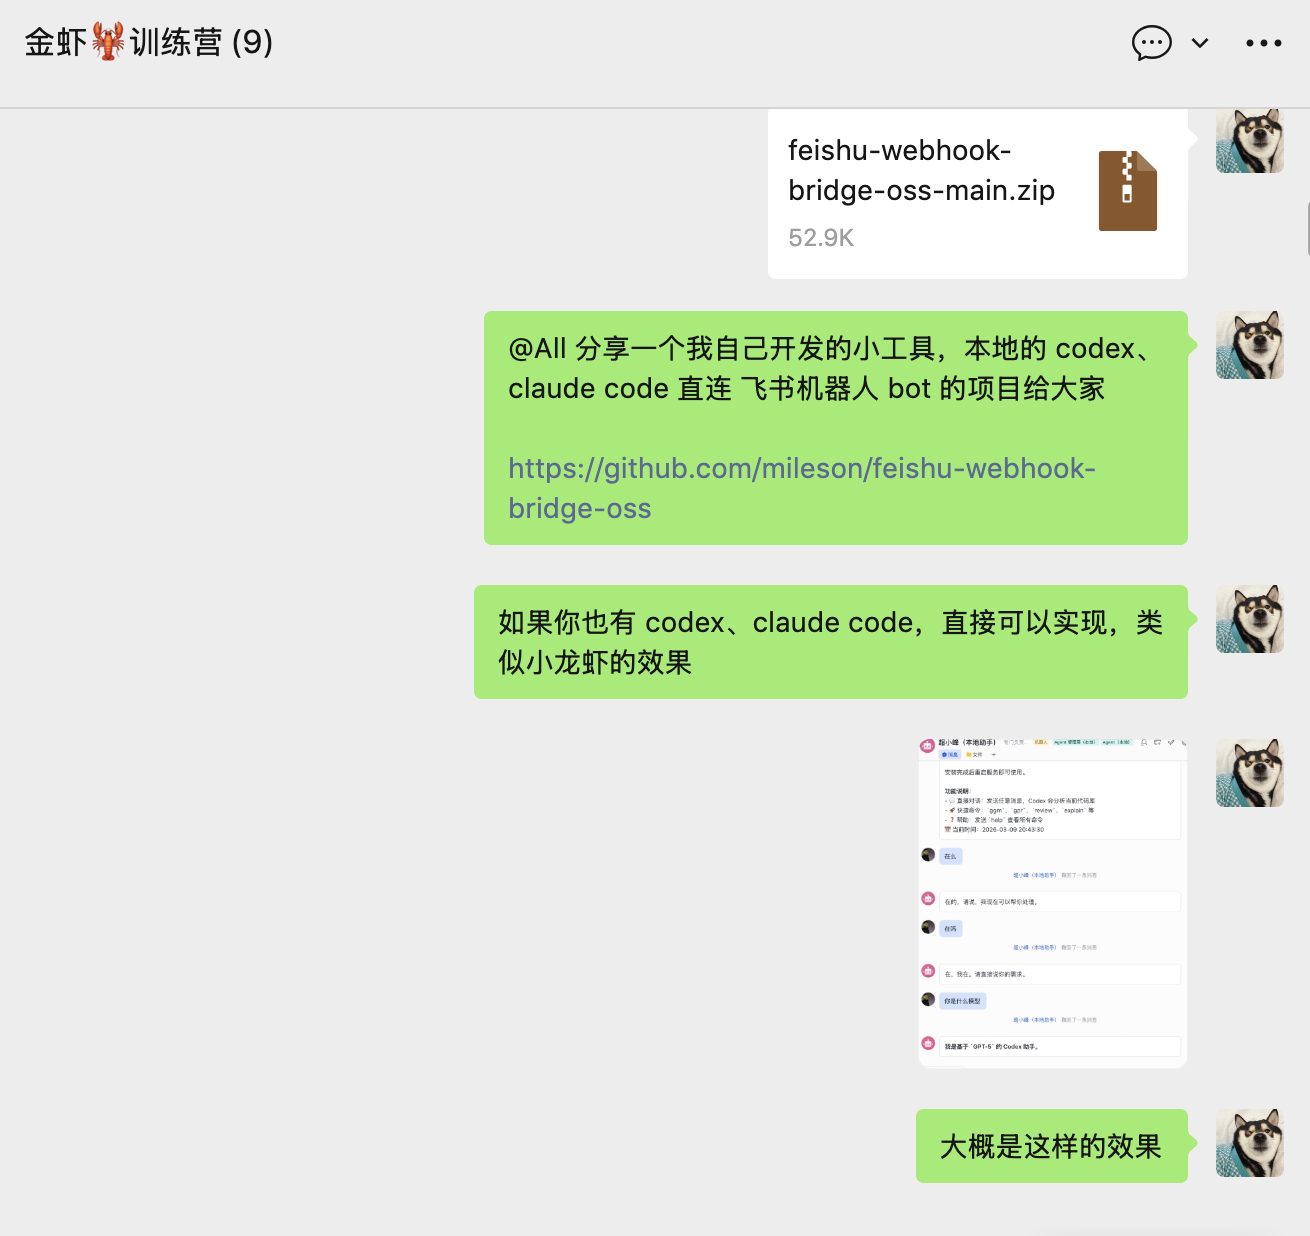Click the member count "(9)" in title

coord(252,43)
